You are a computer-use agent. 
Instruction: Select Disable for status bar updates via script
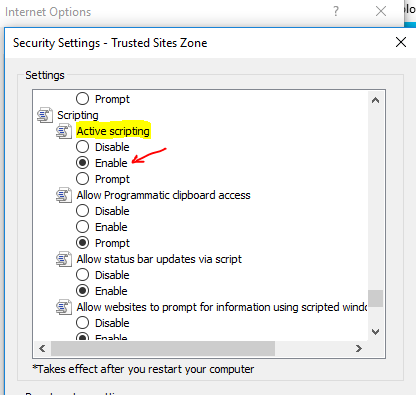[x=82, y=275]
